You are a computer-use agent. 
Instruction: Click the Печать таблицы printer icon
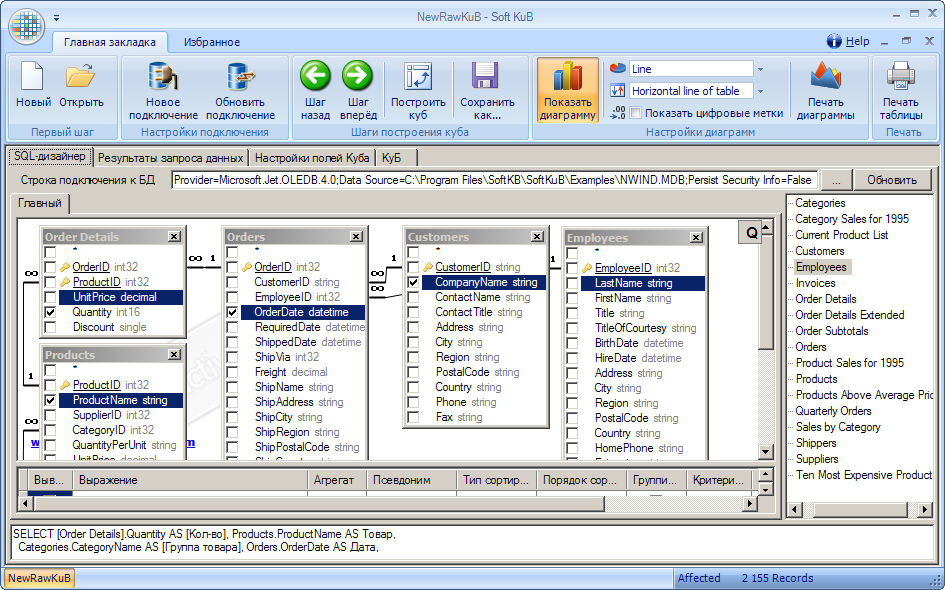click(900, 78)
